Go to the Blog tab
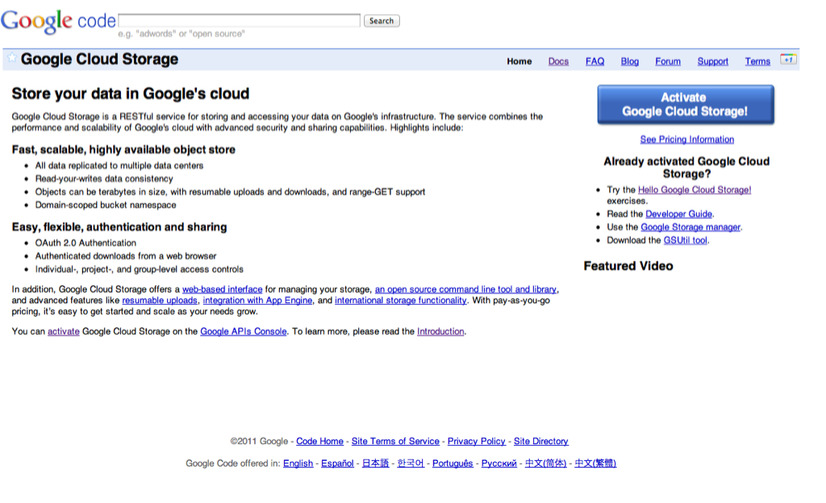Image resolution: width=826 pixels, height=503 pixels. [x=630, y=62]
